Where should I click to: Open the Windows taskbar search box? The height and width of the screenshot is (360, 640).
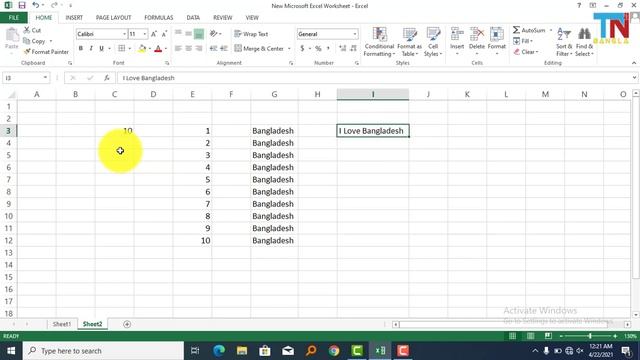(x=103, y=351)
